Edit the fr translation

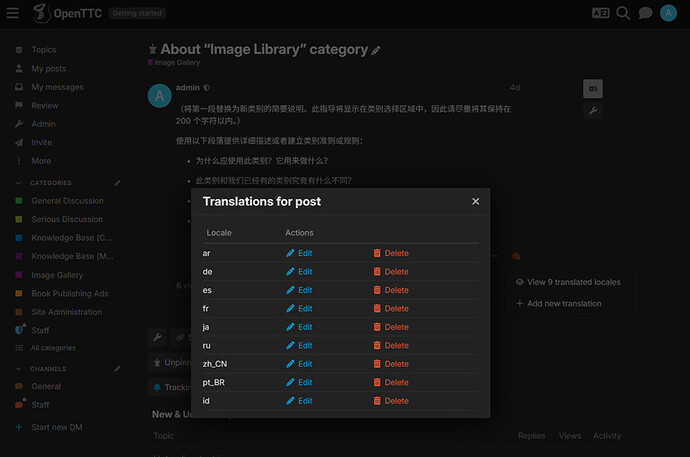pos(299,309)
